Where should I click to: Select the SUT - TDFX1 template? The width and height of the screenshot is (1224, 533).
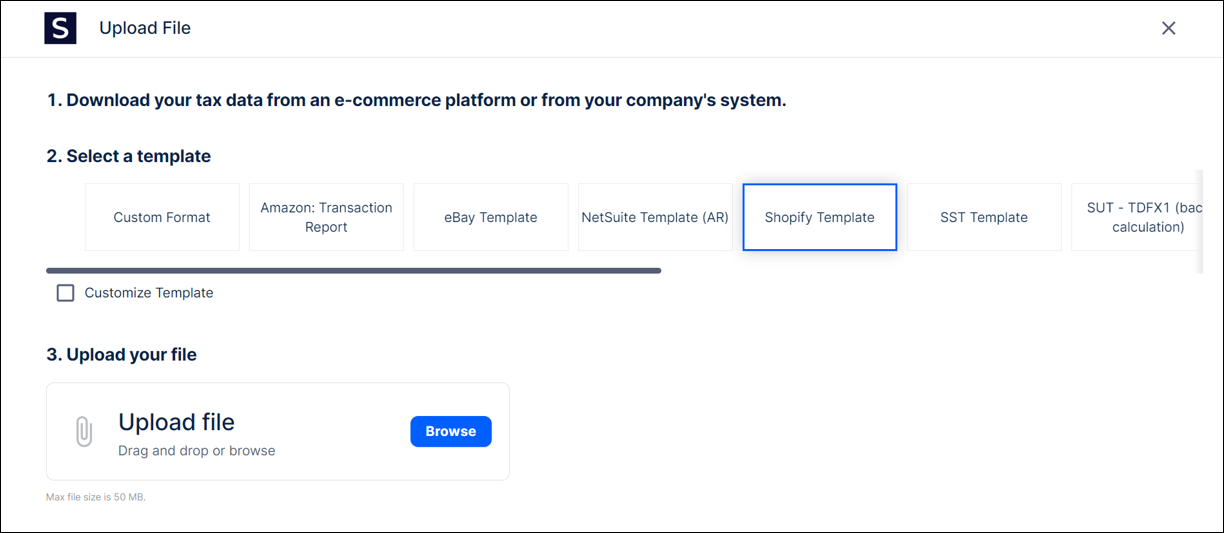point(1135,217)
